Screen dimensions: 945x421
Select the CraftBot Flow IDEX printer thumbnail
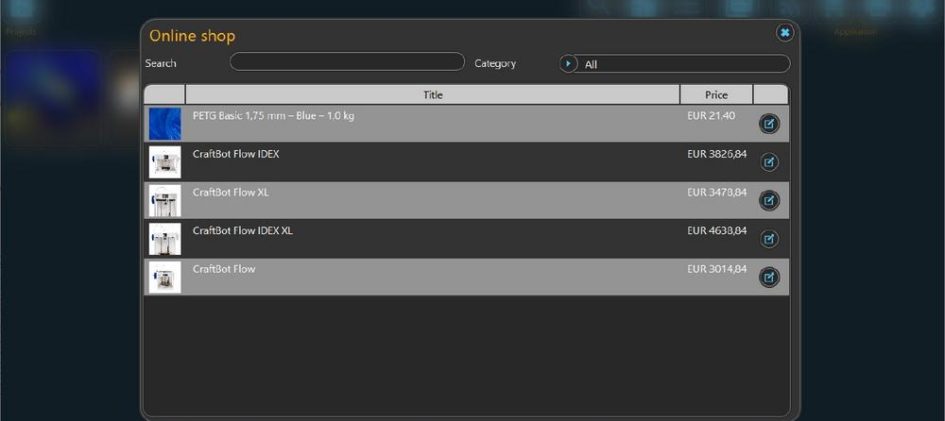(165, 162)
